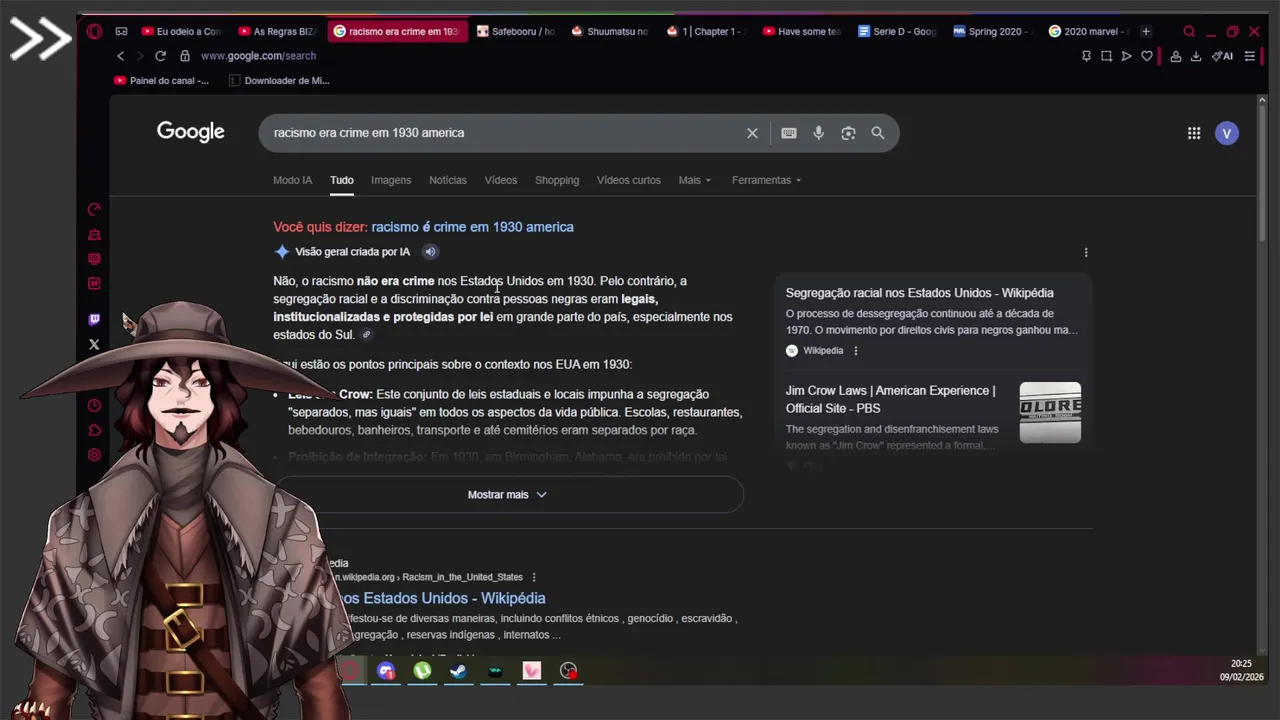This screenshot has height=720, width=1280.
Task: Open workspaces icon next to Opera logo
Action: [121, 31]
